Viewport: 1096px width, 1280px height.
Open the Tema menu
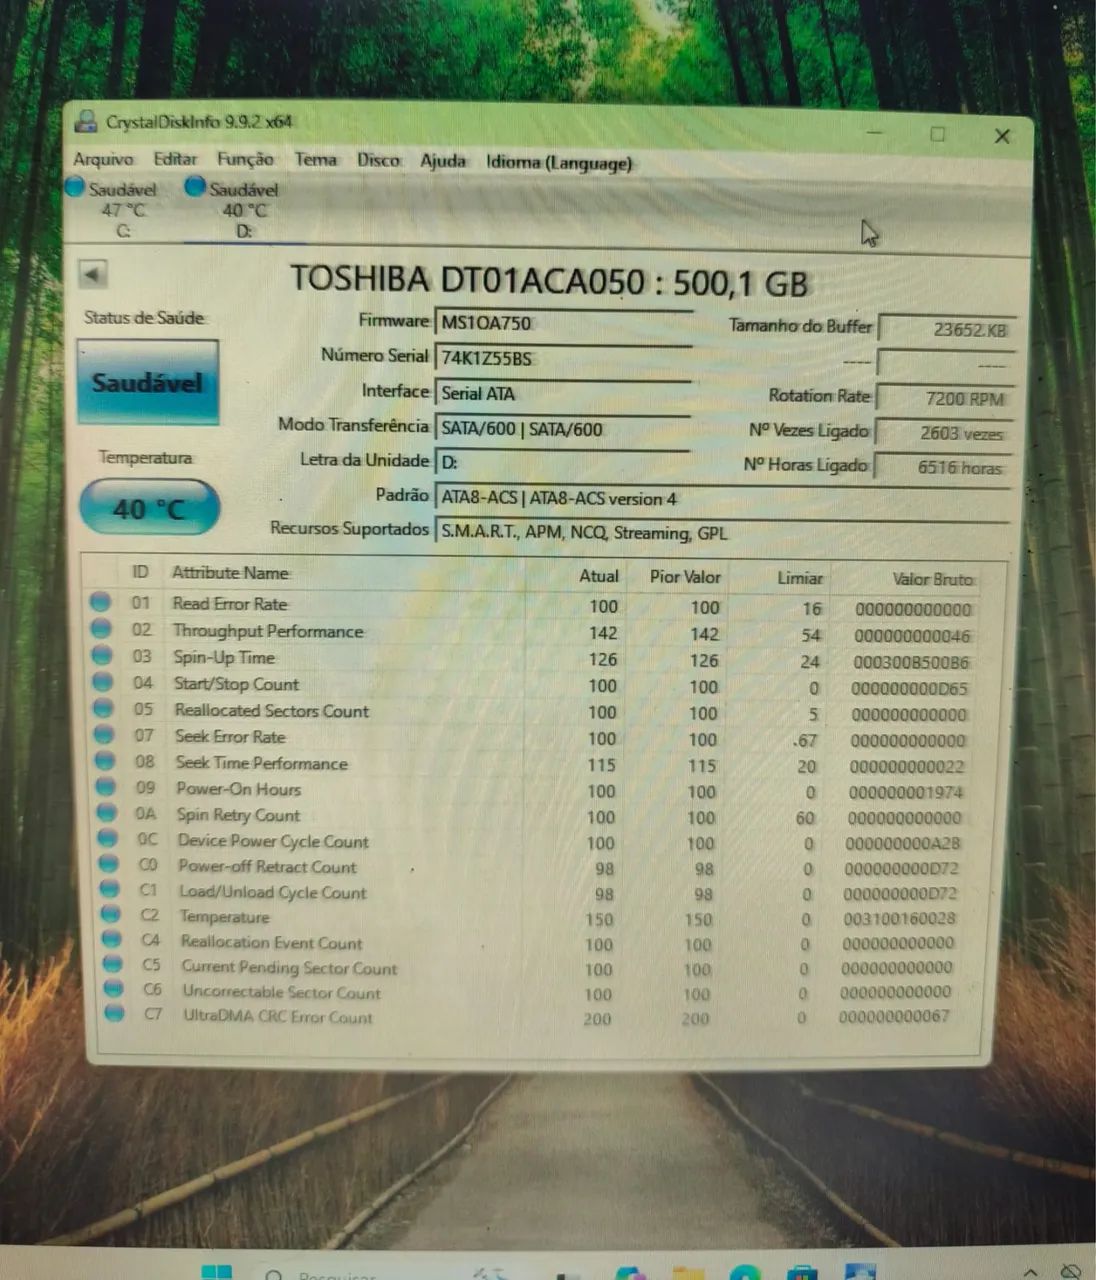(x=315, y=159)
